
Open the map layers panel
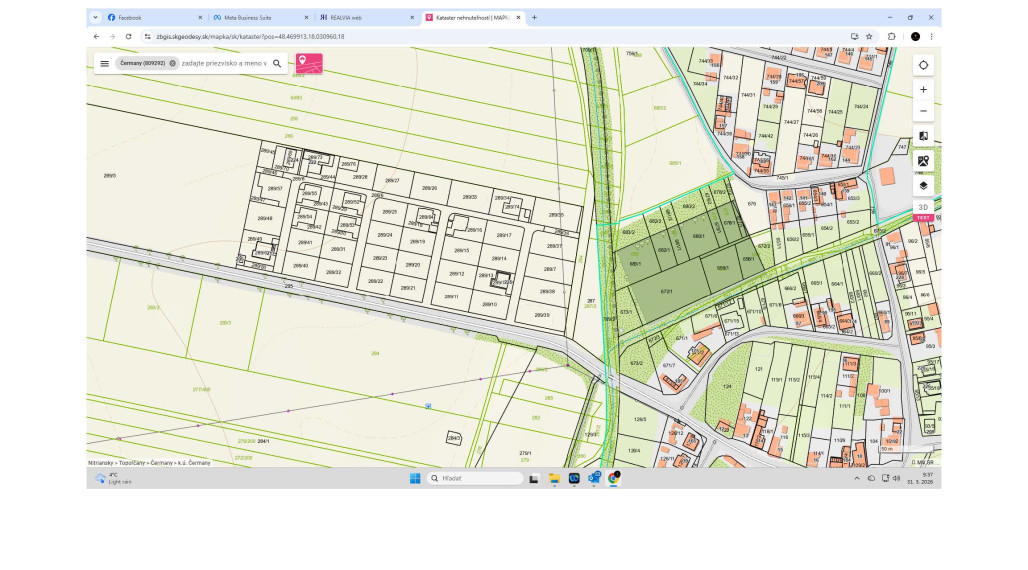[x=923, y=185]
